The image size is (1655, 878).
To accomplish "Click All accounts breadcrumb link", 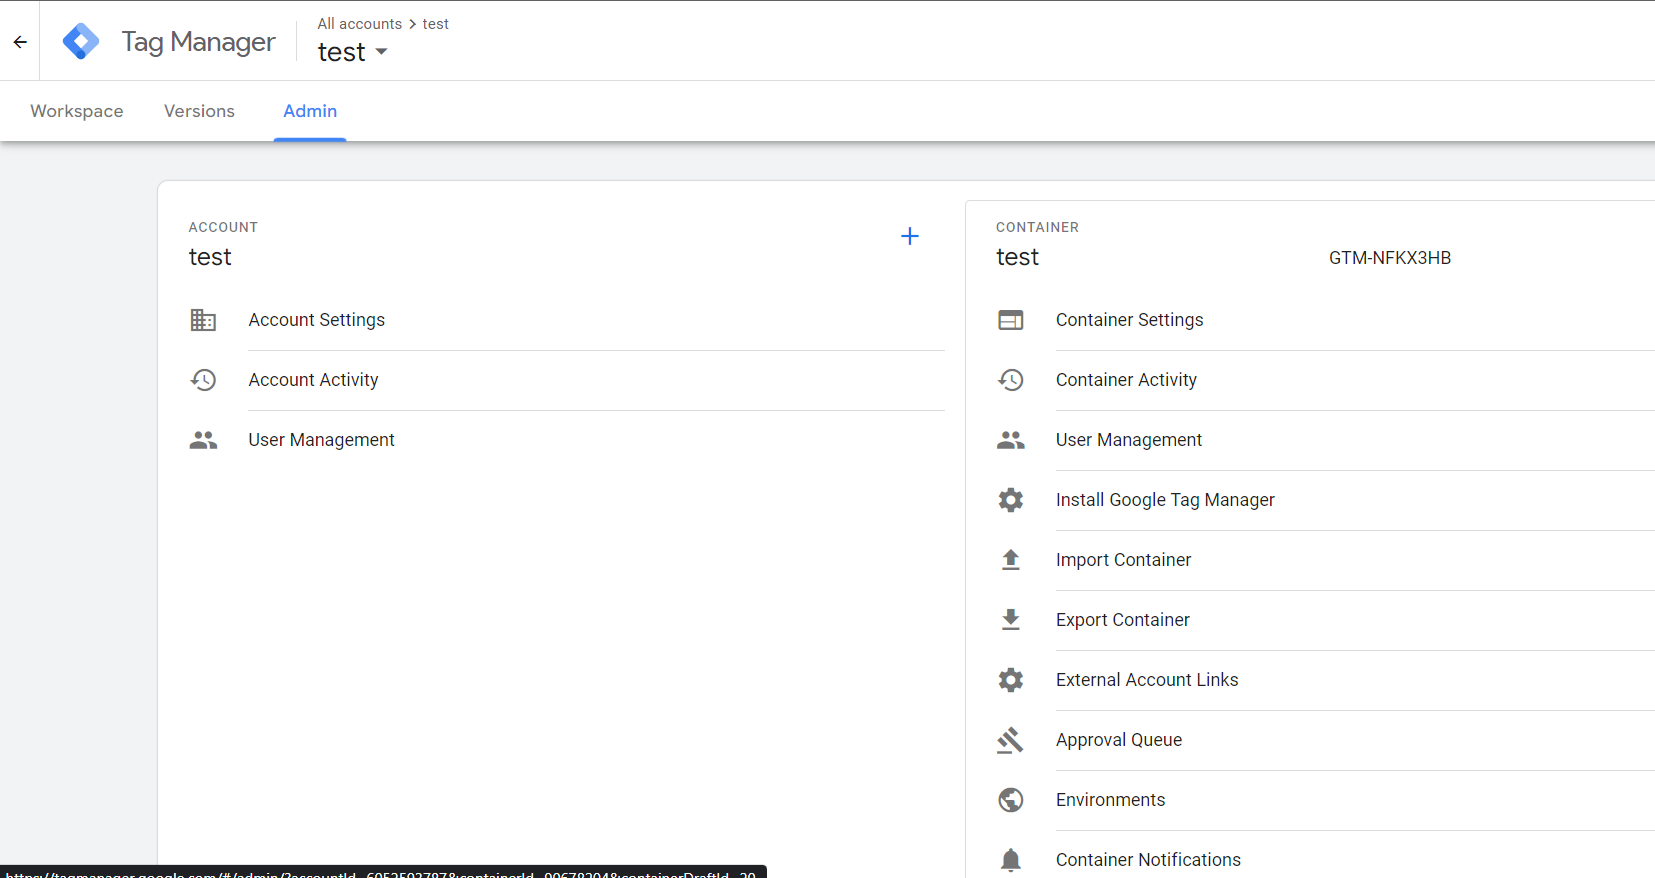I will [359, 24].
